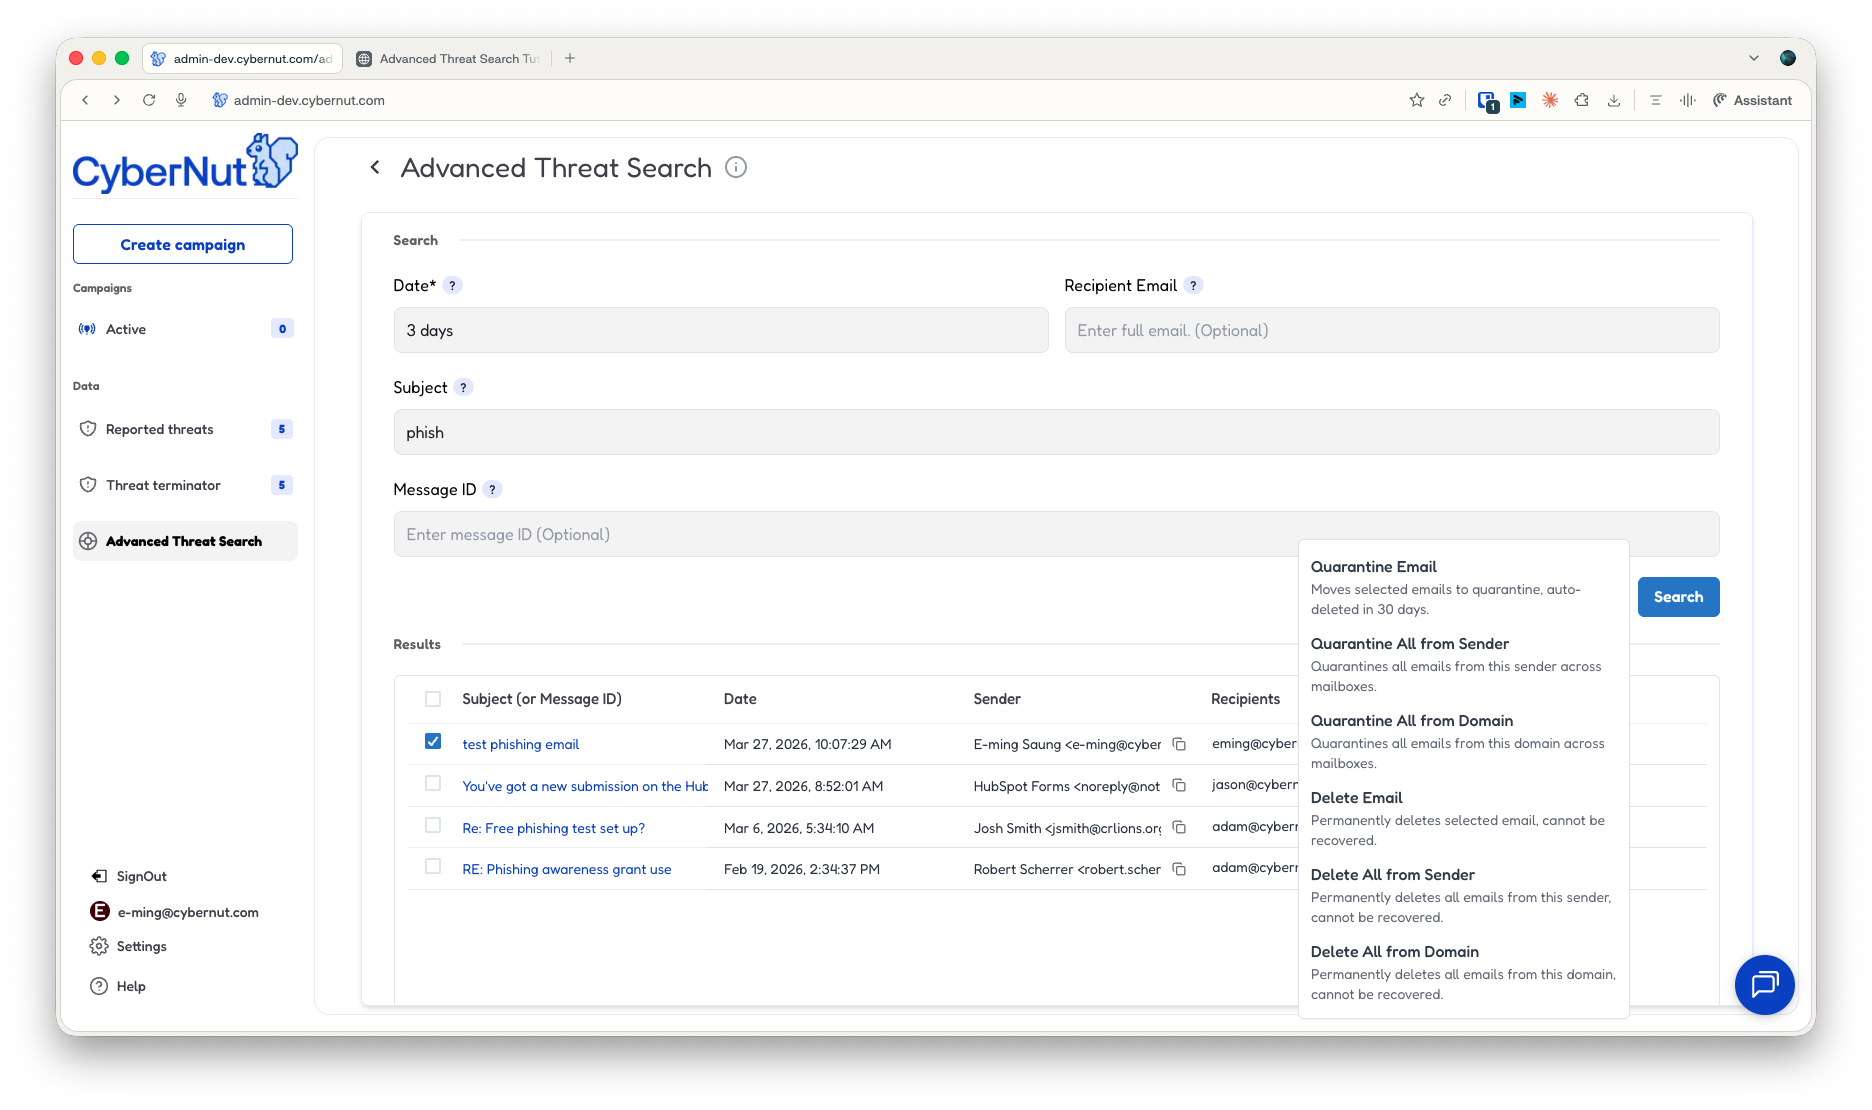1872x1110 pixels.
Task: Check the RE: Phishing awareness grant use row
Action: (x=432, y=866)
